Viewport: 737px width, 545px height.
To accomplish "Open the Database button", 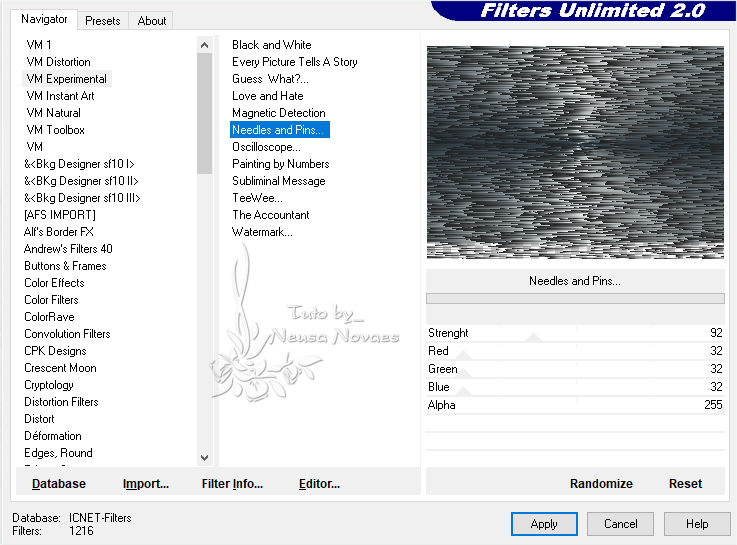I will click(x=59, y=483).
